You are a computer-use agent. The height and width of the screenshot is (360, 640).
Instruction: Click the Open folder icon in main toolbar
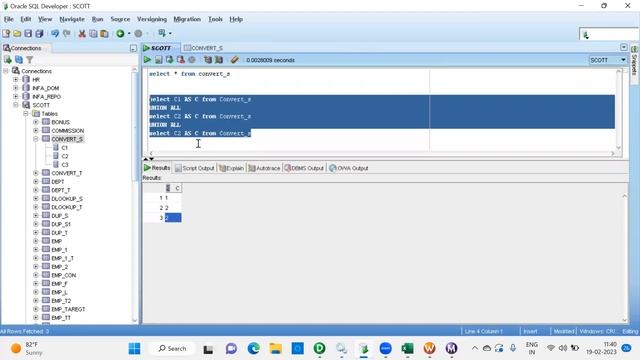(17, 33)
